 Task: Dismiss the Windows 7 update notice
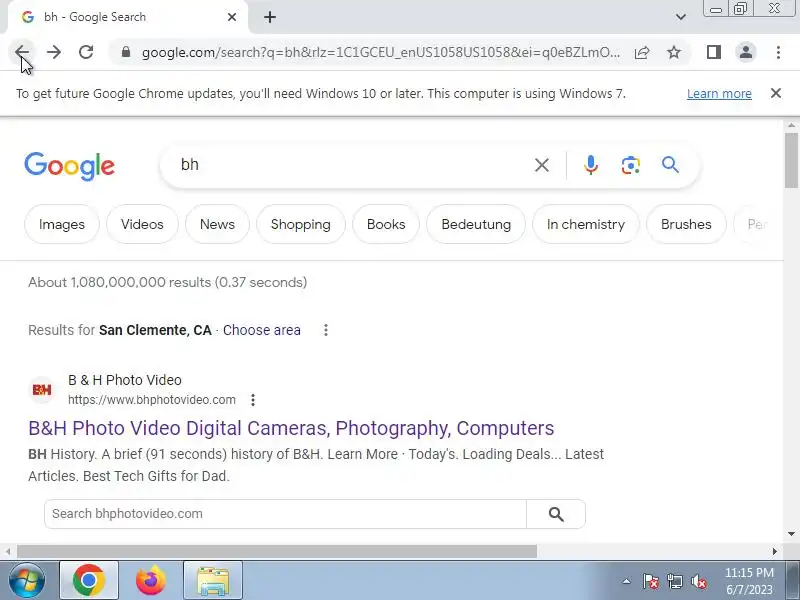coord(776,93)
